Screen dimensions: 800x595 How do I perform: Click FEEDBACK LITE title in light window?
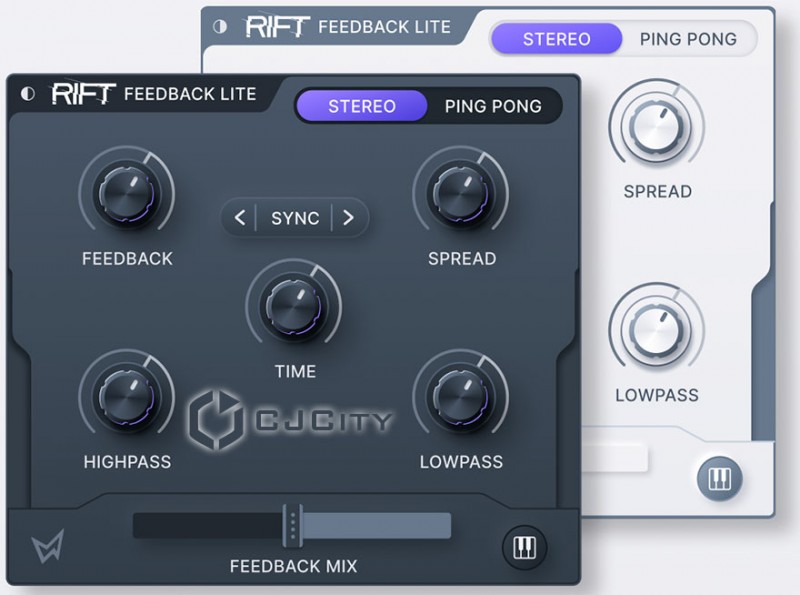coord(384,27)
